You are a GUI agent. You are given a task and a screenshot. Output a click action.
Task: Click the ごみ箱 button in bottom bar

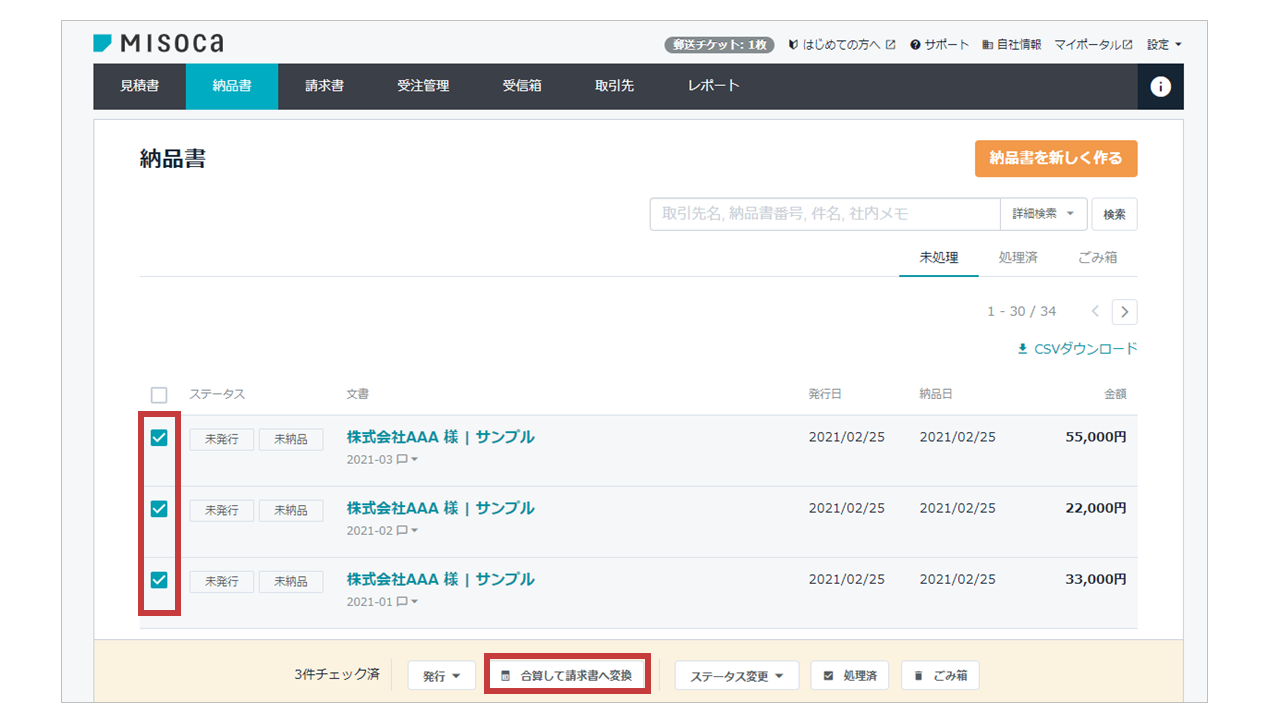point(940,676)
